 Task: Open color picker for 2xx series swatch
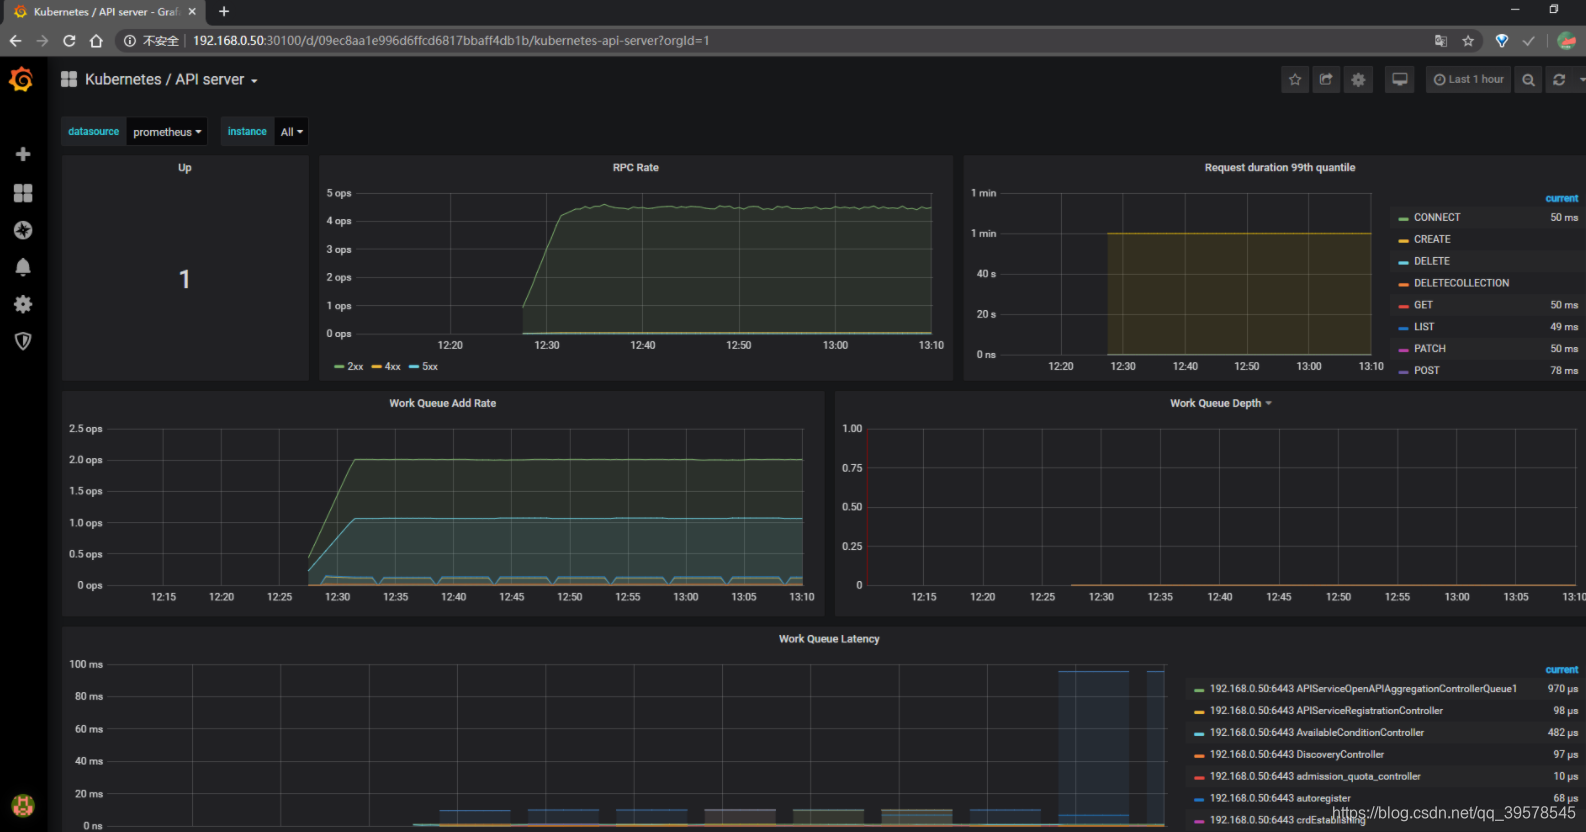(340, 367)
